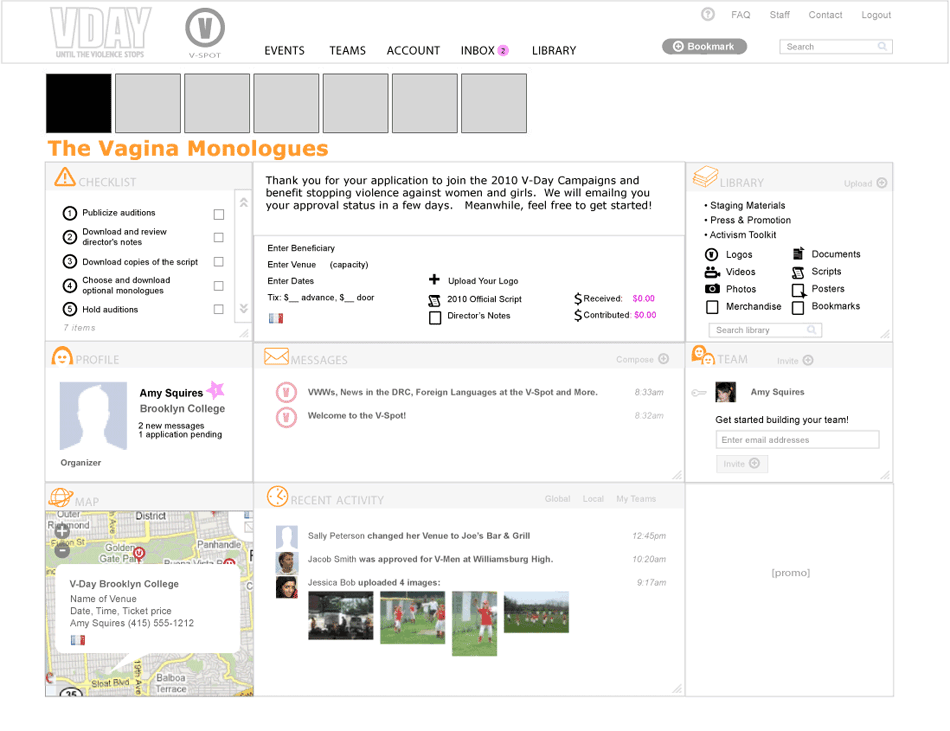Click the Upload plus icon in Library

pos(882,183)
